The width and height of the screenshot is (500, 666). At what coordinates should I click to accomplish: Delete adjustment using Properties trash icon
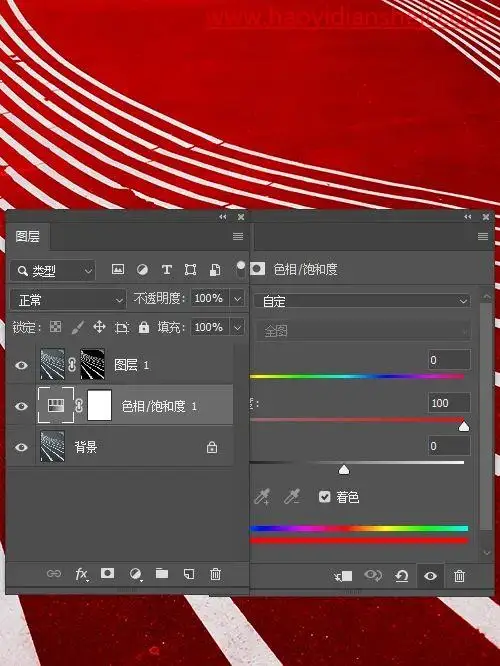(x=459, y=576)
